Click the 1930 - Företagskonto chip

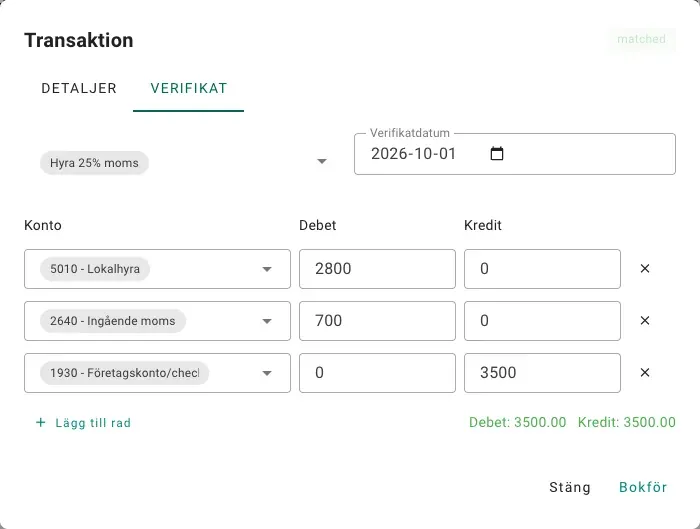[x=125, y=373]
